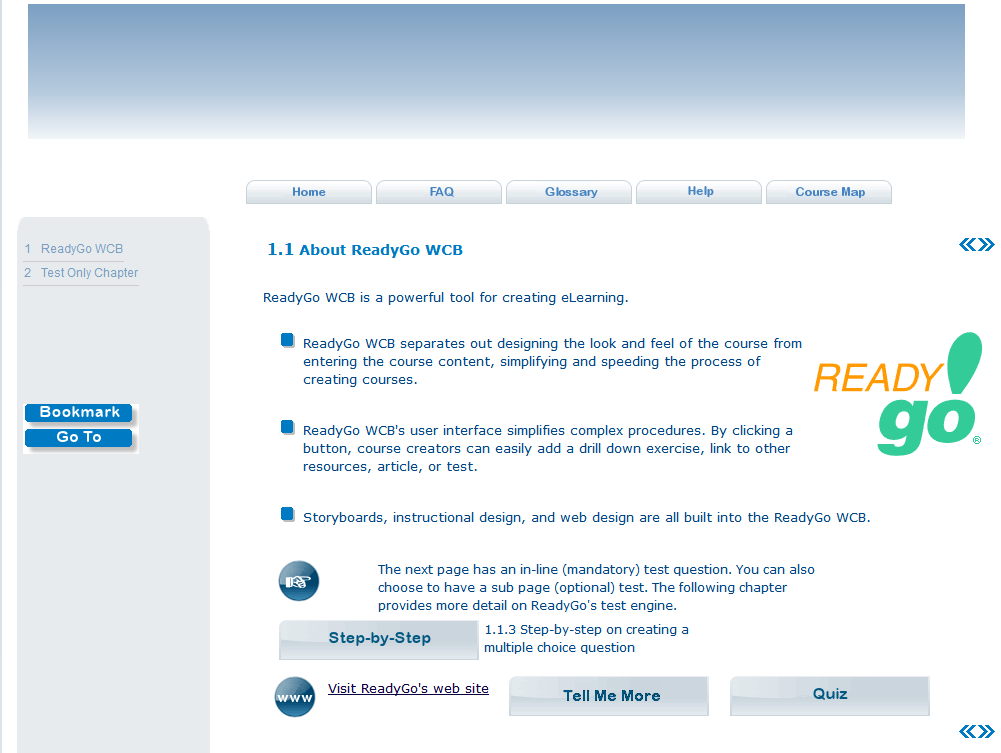Click the Bookmark button
1001x753 pixels.
coord(79,412)
